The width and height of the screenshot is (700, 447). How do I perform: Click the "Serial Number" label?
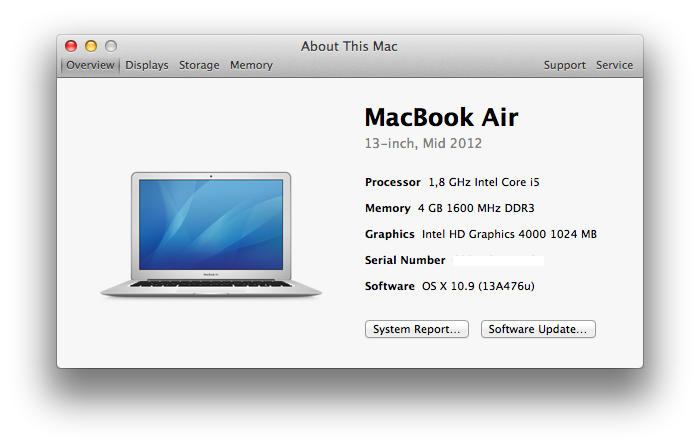pos(405,260)
